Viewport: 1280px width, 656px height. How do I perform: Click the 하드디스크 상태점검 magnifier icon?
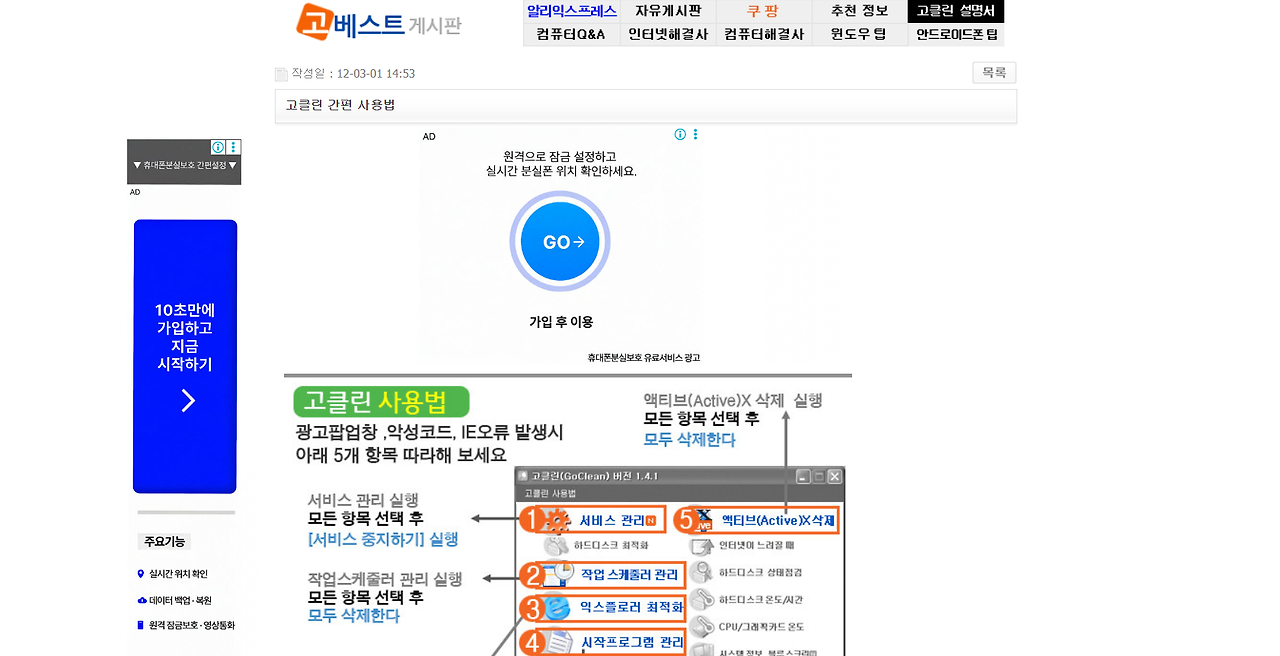tap(704, 572)
